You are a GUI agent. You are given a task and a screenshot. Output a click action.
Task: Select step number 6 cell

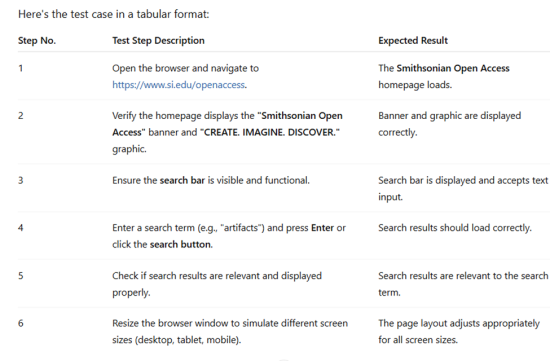21,323
